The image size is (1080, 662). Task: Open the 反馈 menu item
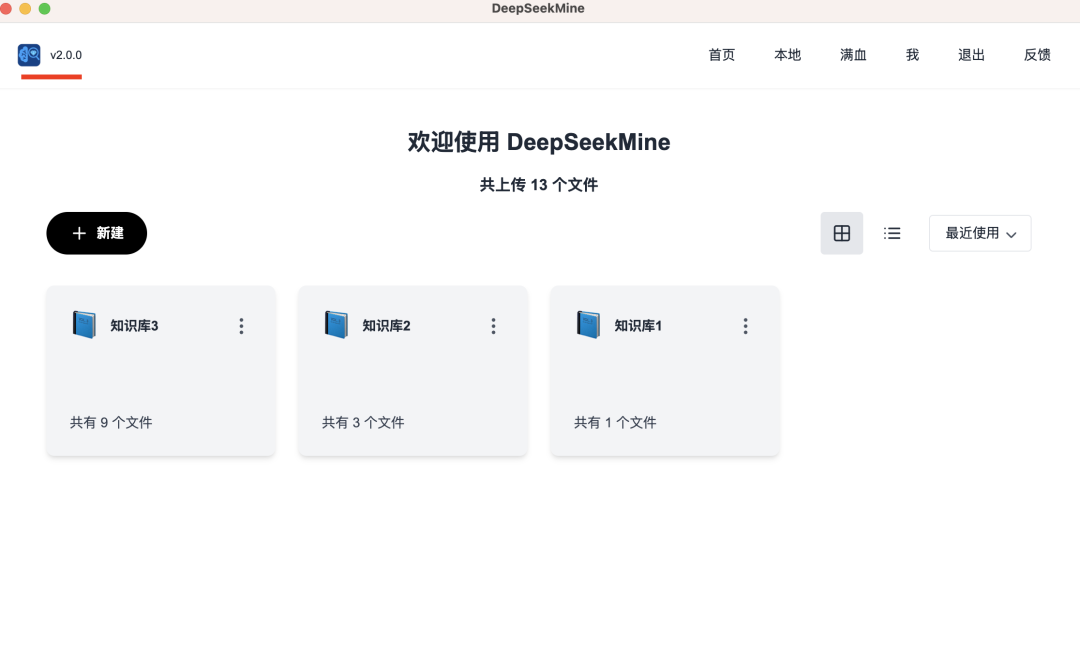coord(1037,55)
